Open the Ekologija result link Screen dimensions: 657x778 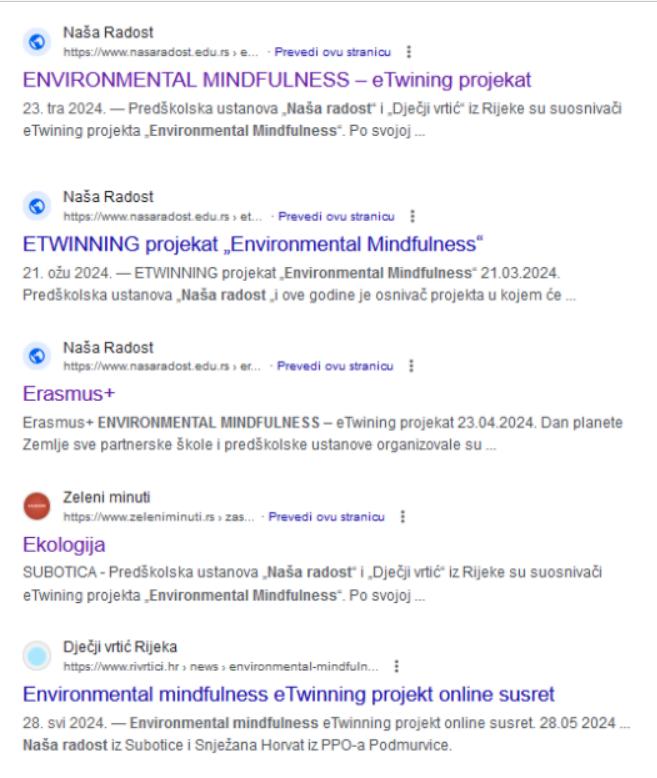pyautogui.click(x=64, y=545)
